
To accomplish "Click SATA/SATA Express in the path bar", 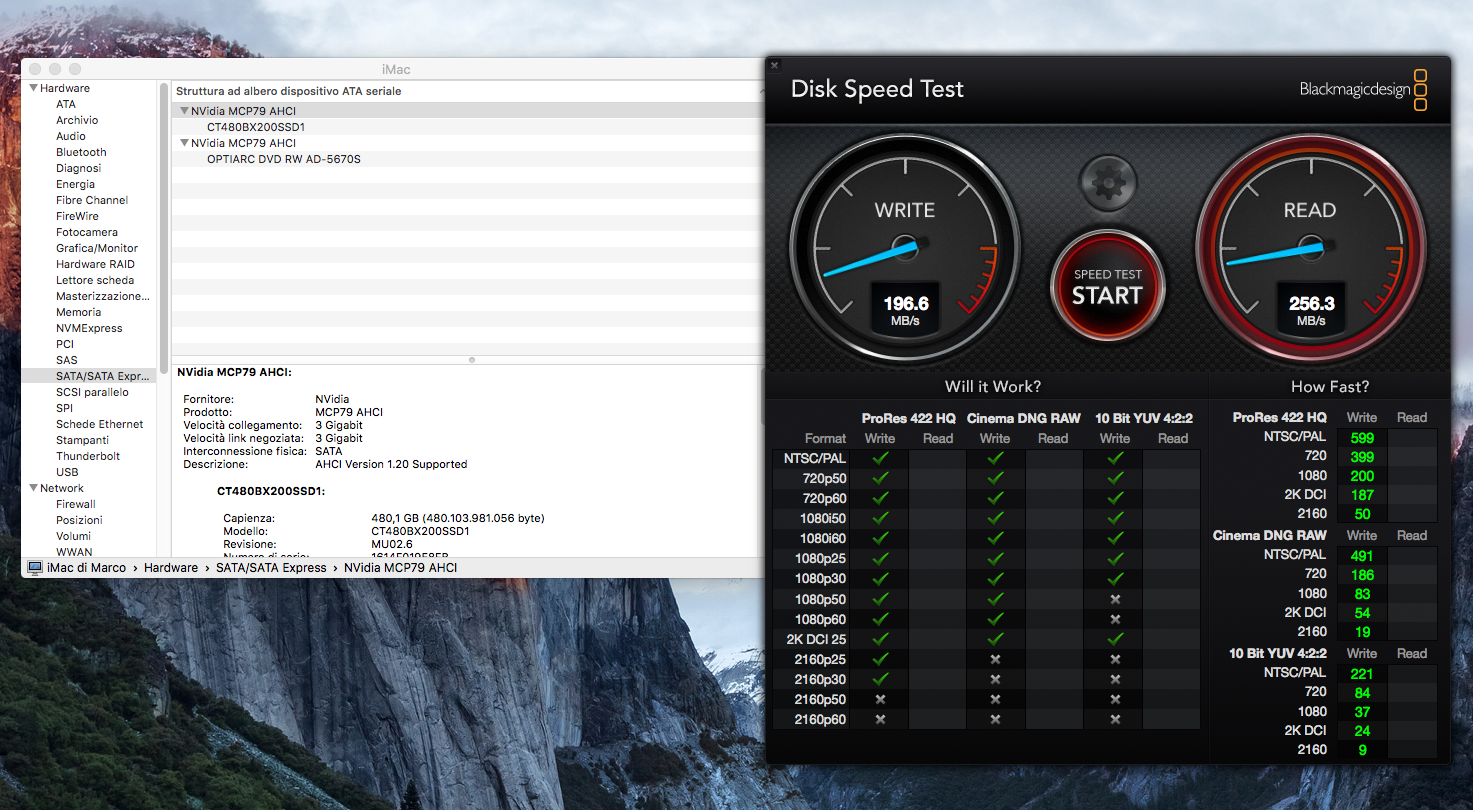I will click(271, 567).
